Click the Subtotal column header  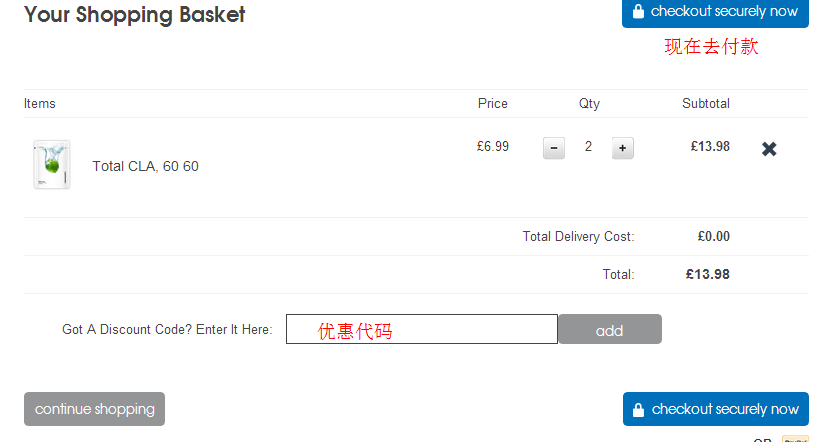point(706,104)
